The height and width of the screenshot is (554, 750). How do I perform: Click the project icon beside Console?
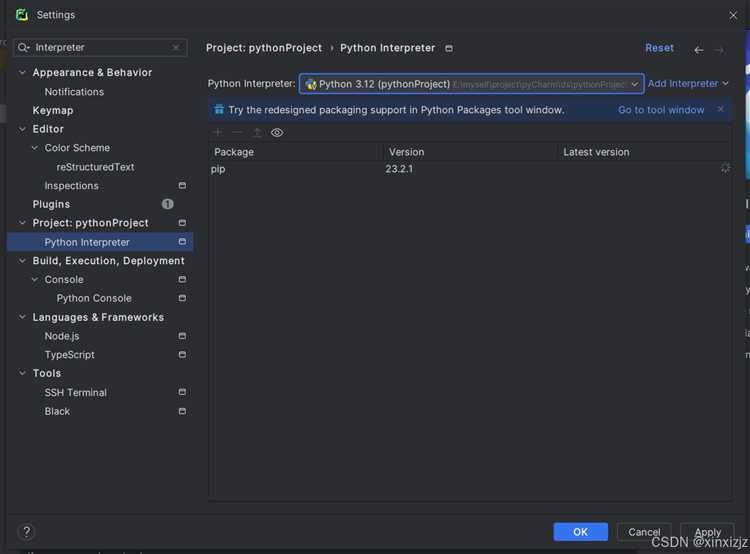tap(182, 279)
